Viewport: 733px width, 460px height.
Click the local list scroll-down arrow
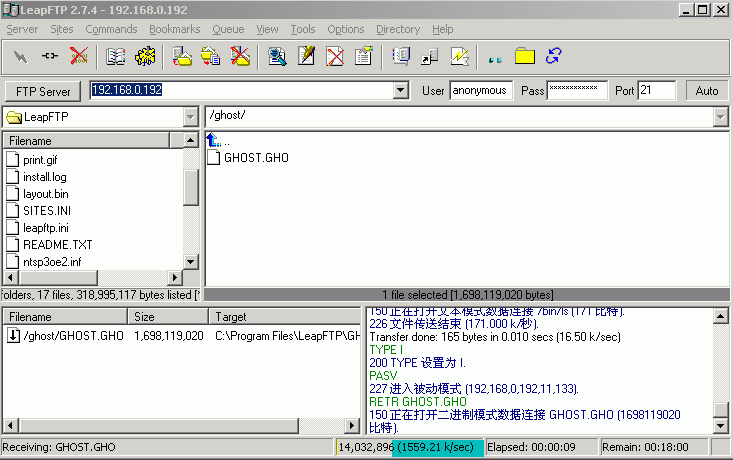click(x=191, y=262)
